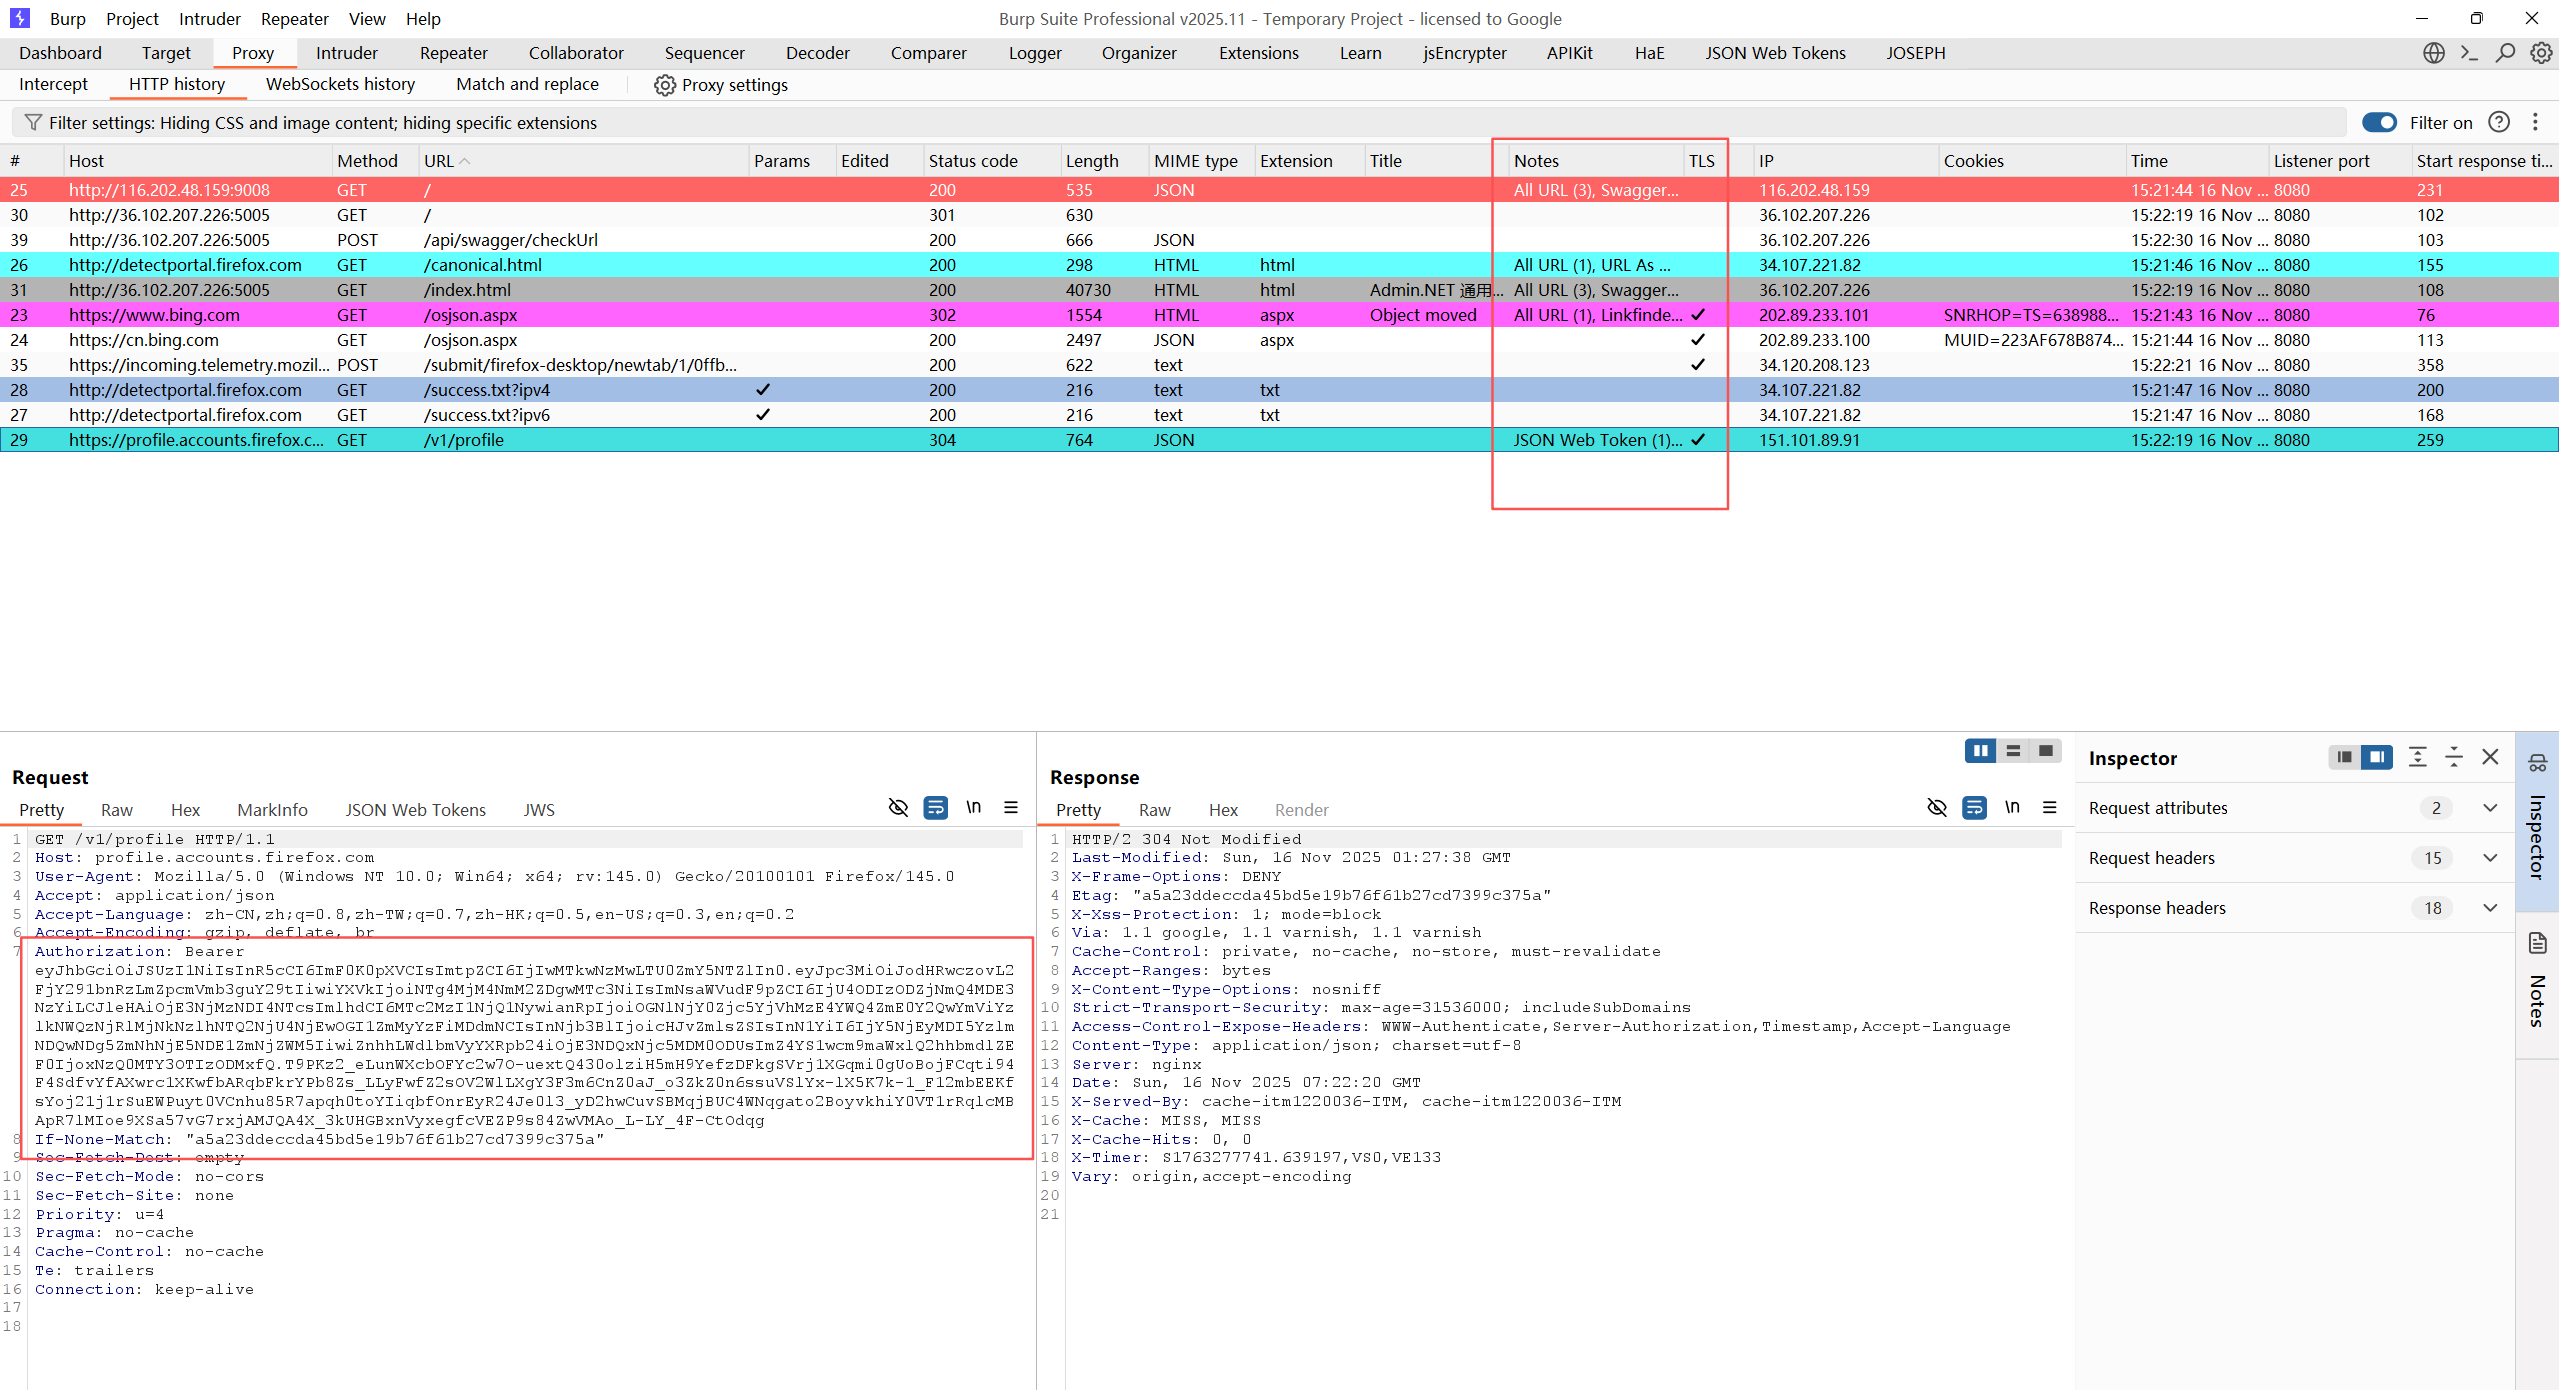Toggle hidden-characters eye icon in Response pane
This screenshot has height=1390, width=2560.
(x=1937, y=808)
